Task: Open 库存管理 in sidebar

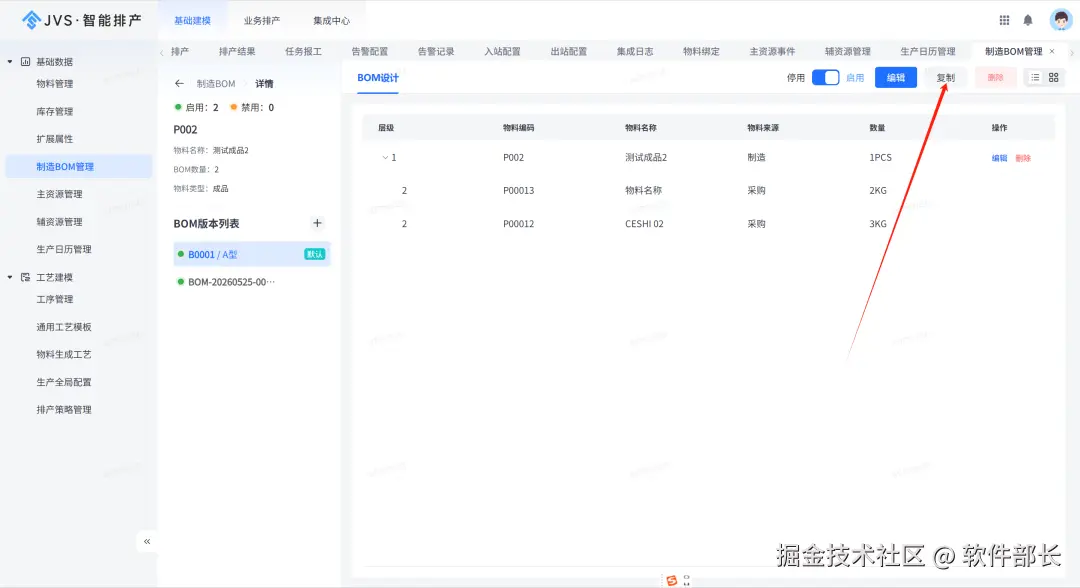Action: pyautogui.click(x=54, y=112)
